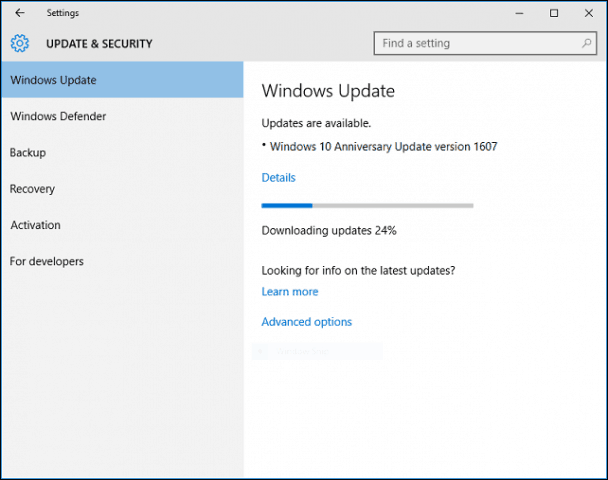Click the download progress bar

point(367,205)
